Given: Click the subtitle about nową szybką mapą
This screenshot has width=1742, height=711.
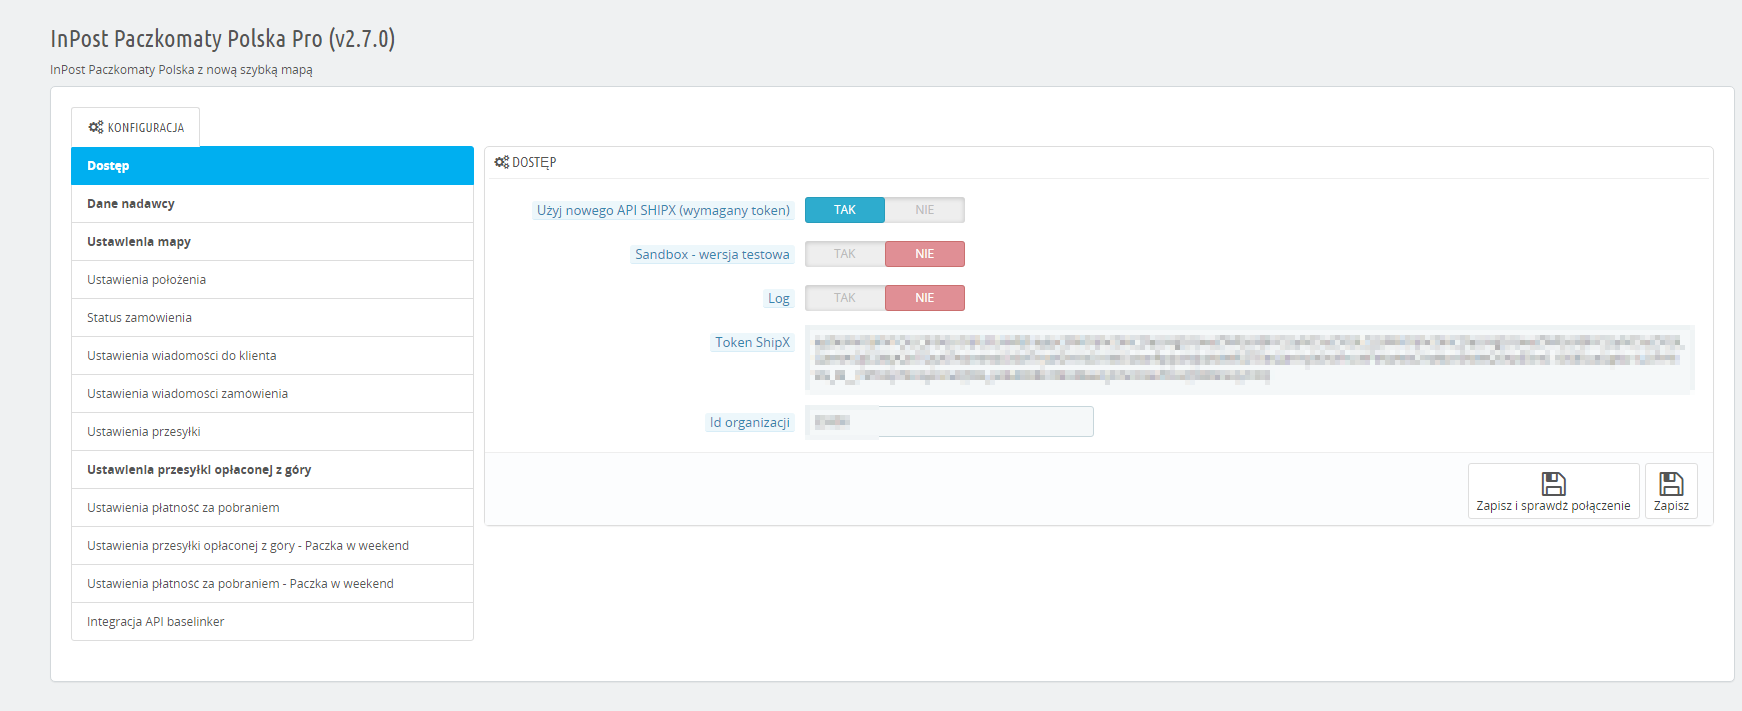Looking at the screenshot, I should pyautogui.click(x=181, y=70).
